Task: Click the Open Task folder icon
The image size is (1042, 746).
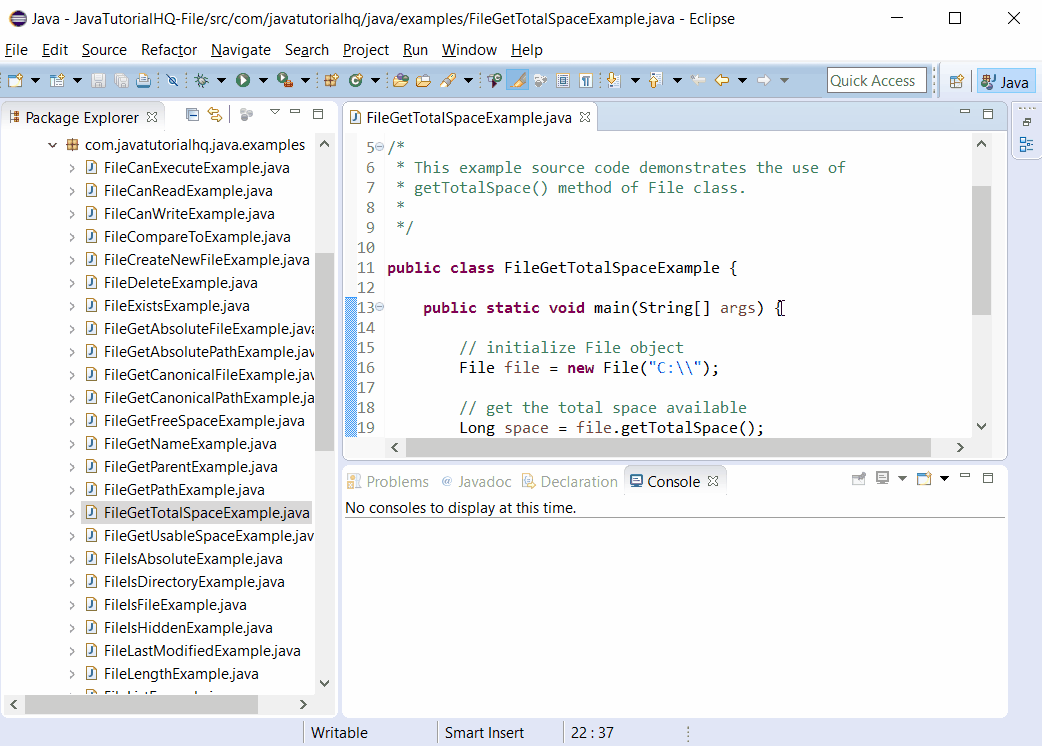Action: pyautogui.click(x=423, y=80)
